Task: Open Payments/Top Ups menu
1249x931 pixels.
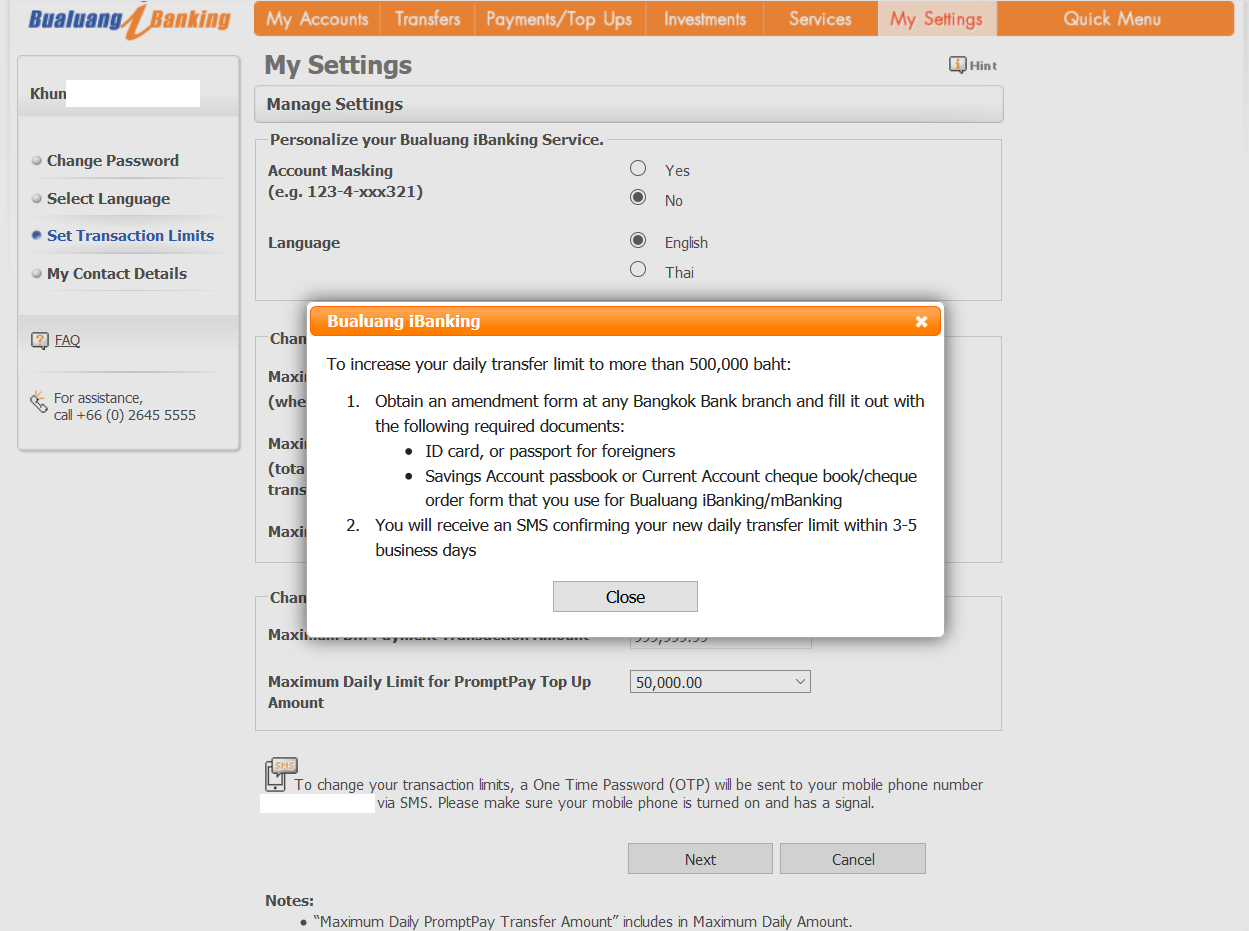Action: point(559,19)
